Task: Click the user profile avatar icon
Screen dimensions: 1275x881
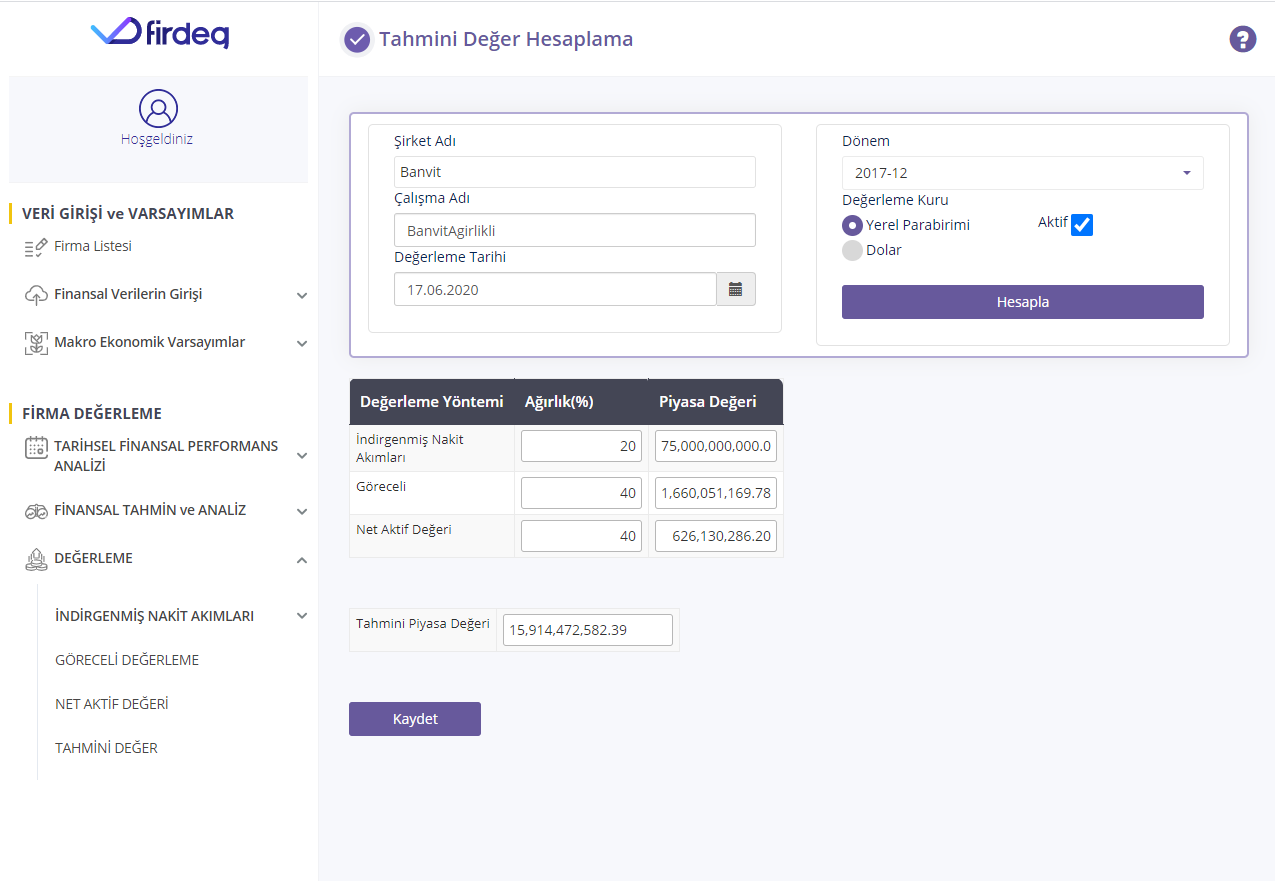Action: coord(158,108)
